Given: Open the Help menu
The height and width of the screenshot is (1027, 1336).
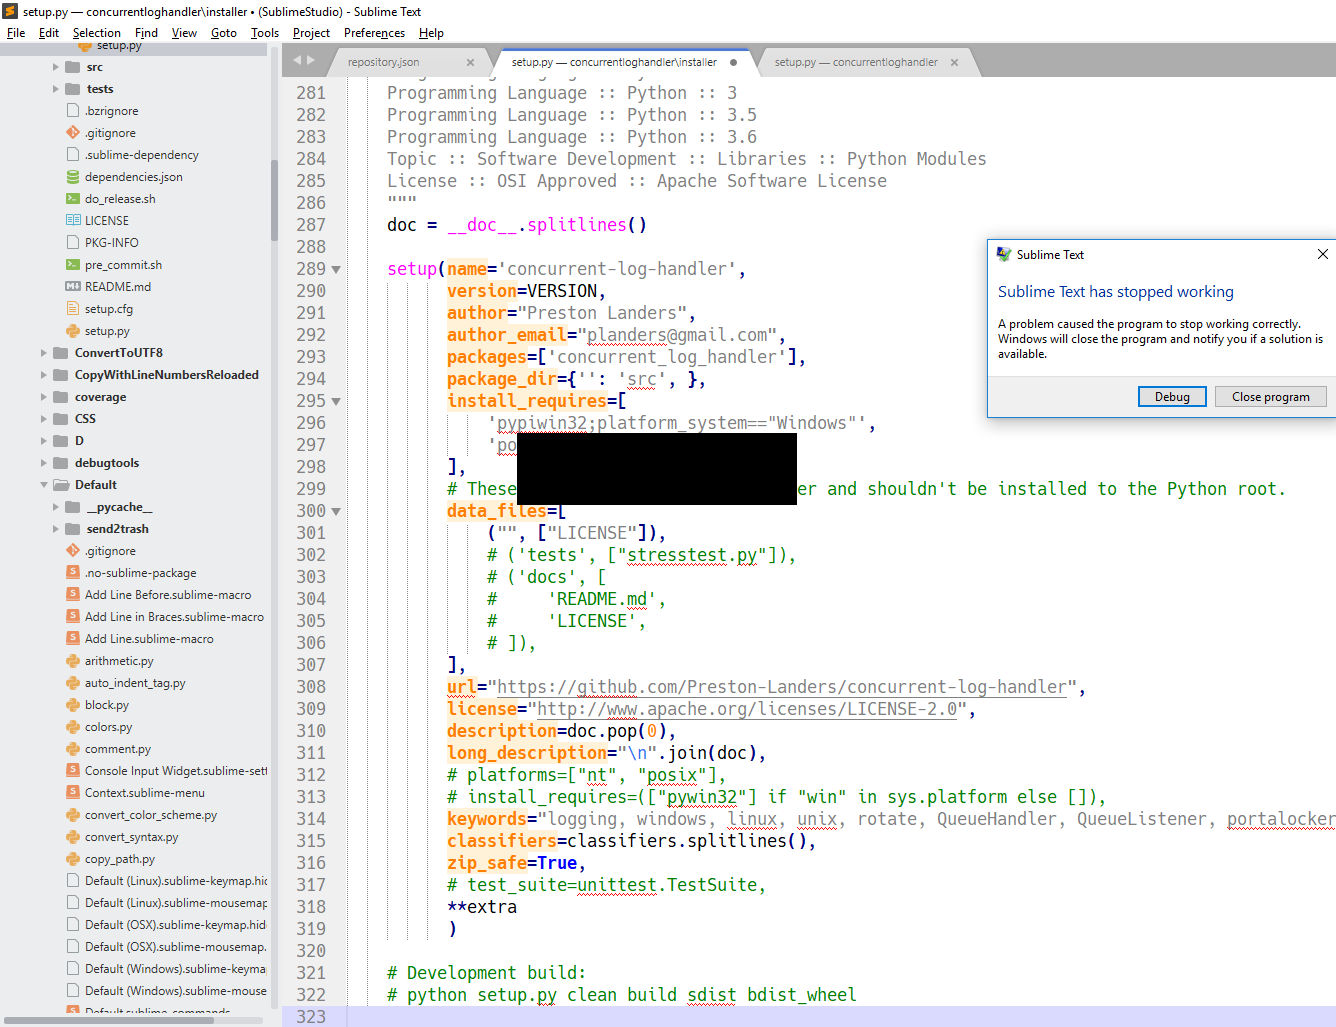Looking at the screenshot, I should (431, 33).
